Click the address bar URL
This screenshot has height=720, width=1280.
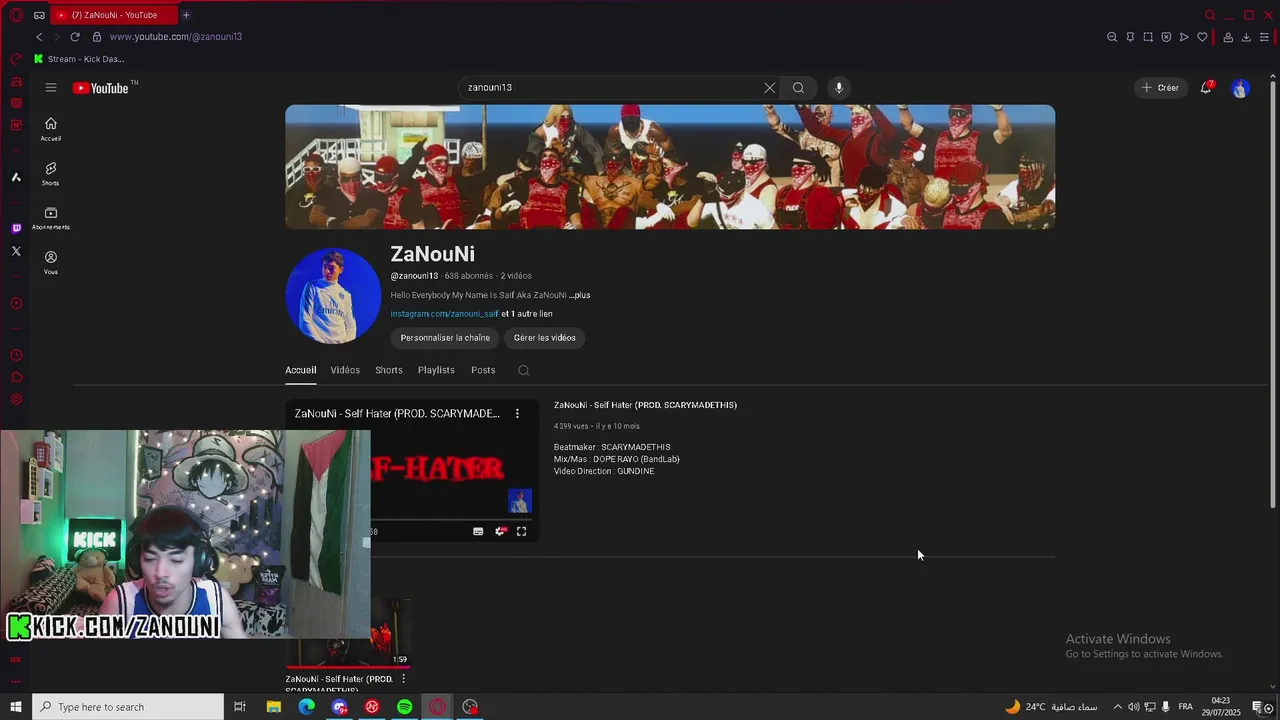tap(176, 37)
